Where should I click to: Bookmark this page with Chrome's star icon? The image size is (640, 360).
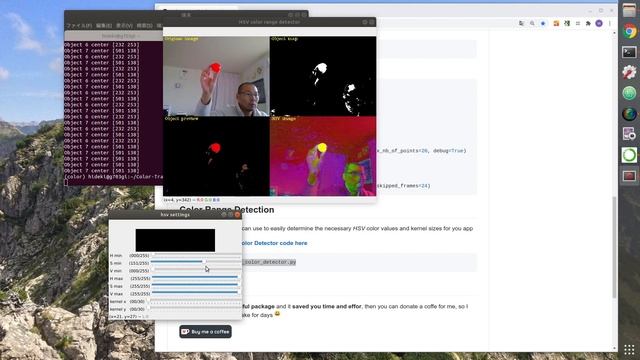click(543, 24)
